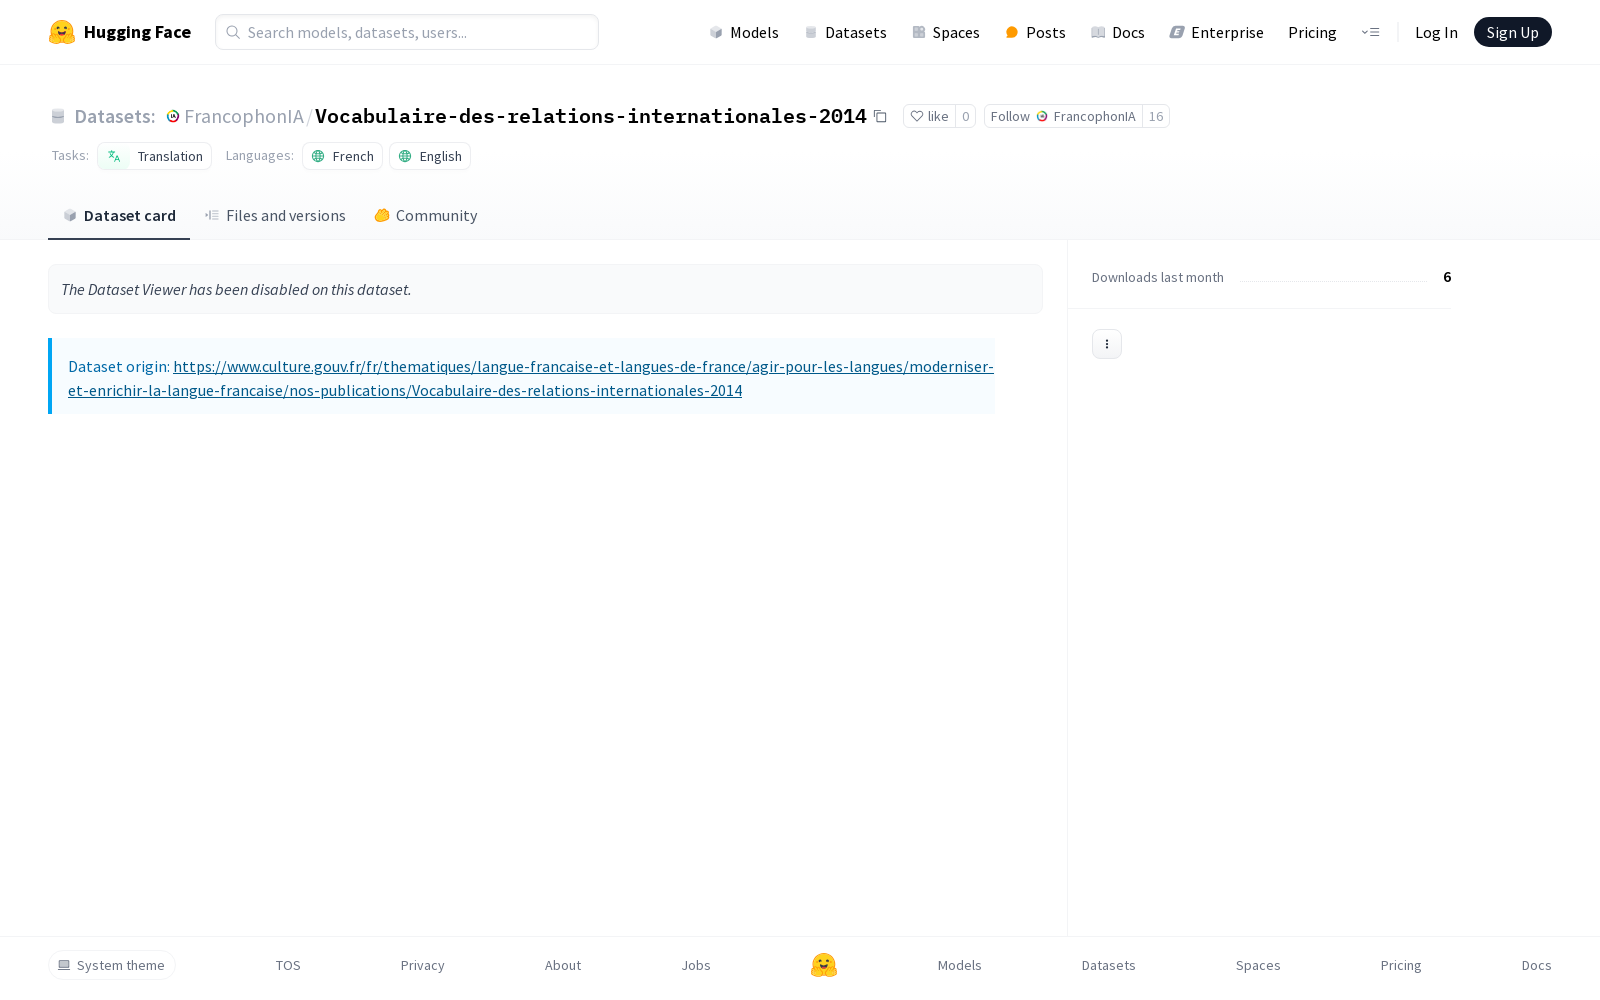Open the Privacy footer link
This screenshot has width=1600, height=1000.
tap(422, 965)
